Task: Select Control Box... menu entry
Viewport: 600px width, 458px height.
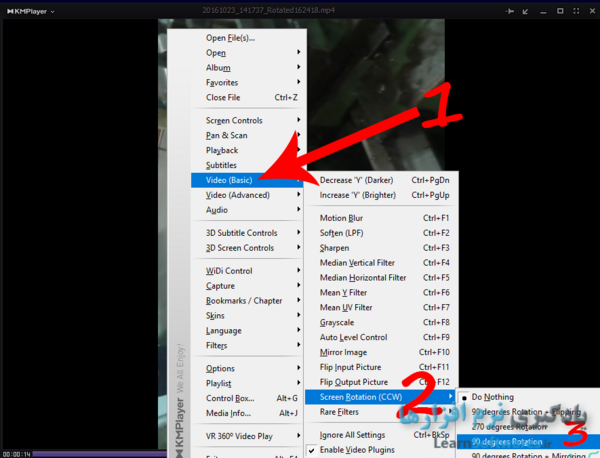Action: point(248,398)
